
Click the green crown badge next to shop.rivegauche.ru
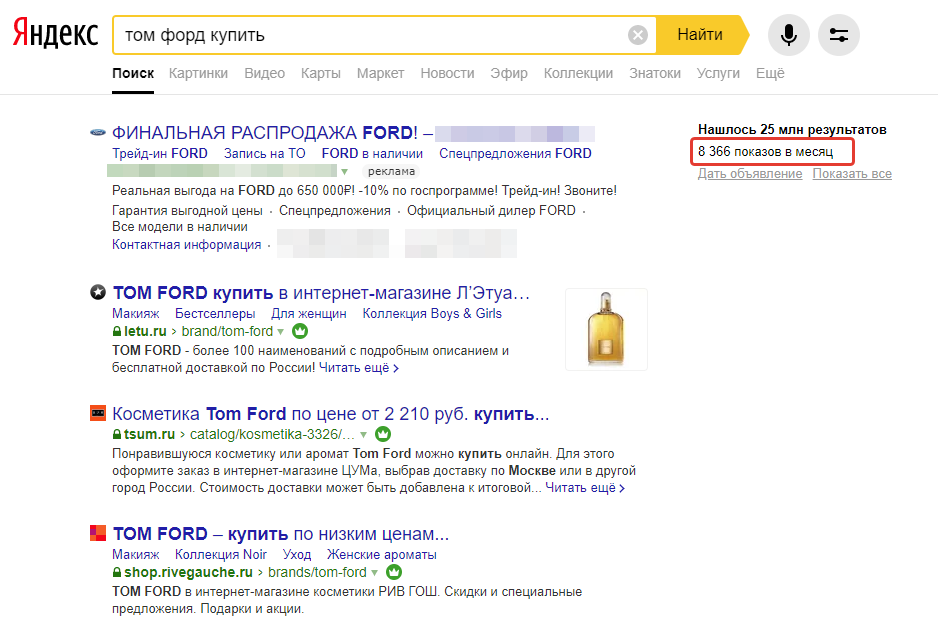[x=394, y=572]
